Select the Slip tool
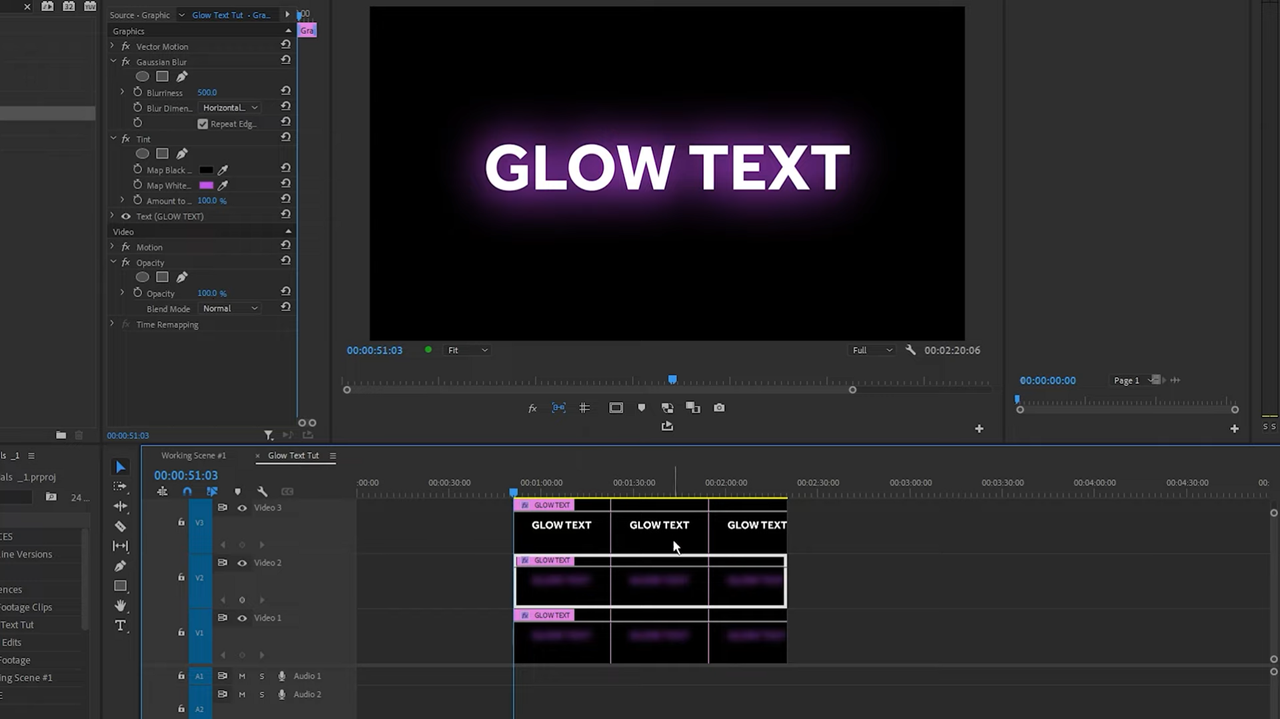This screenshot has height=719, width=1280. coord(120,546)
